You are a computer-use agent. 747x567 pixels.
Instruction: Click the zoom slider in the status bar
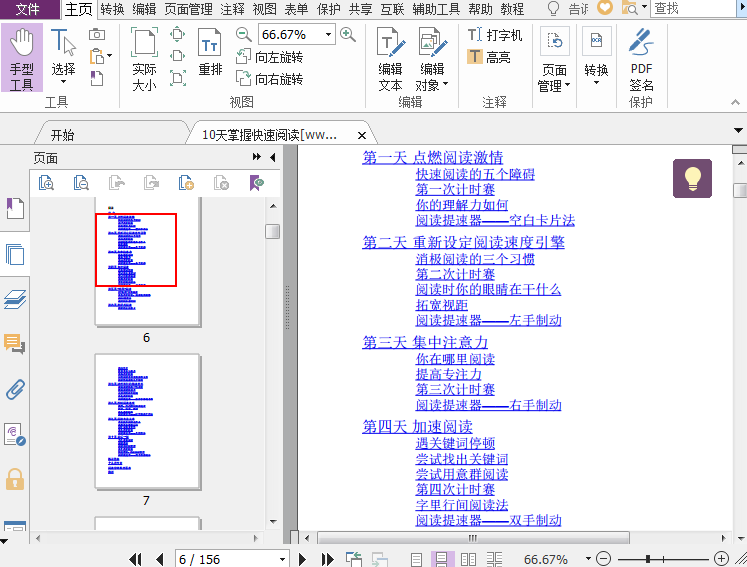[x=649, y=559]
